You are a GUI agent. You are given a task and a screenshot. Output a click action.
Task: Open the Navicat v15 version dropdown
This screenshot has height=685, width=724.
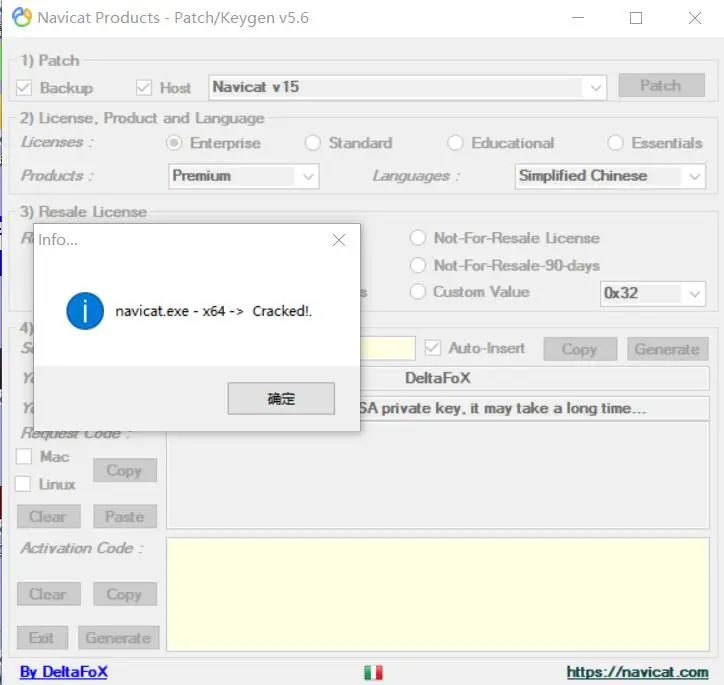pos(407,87)
